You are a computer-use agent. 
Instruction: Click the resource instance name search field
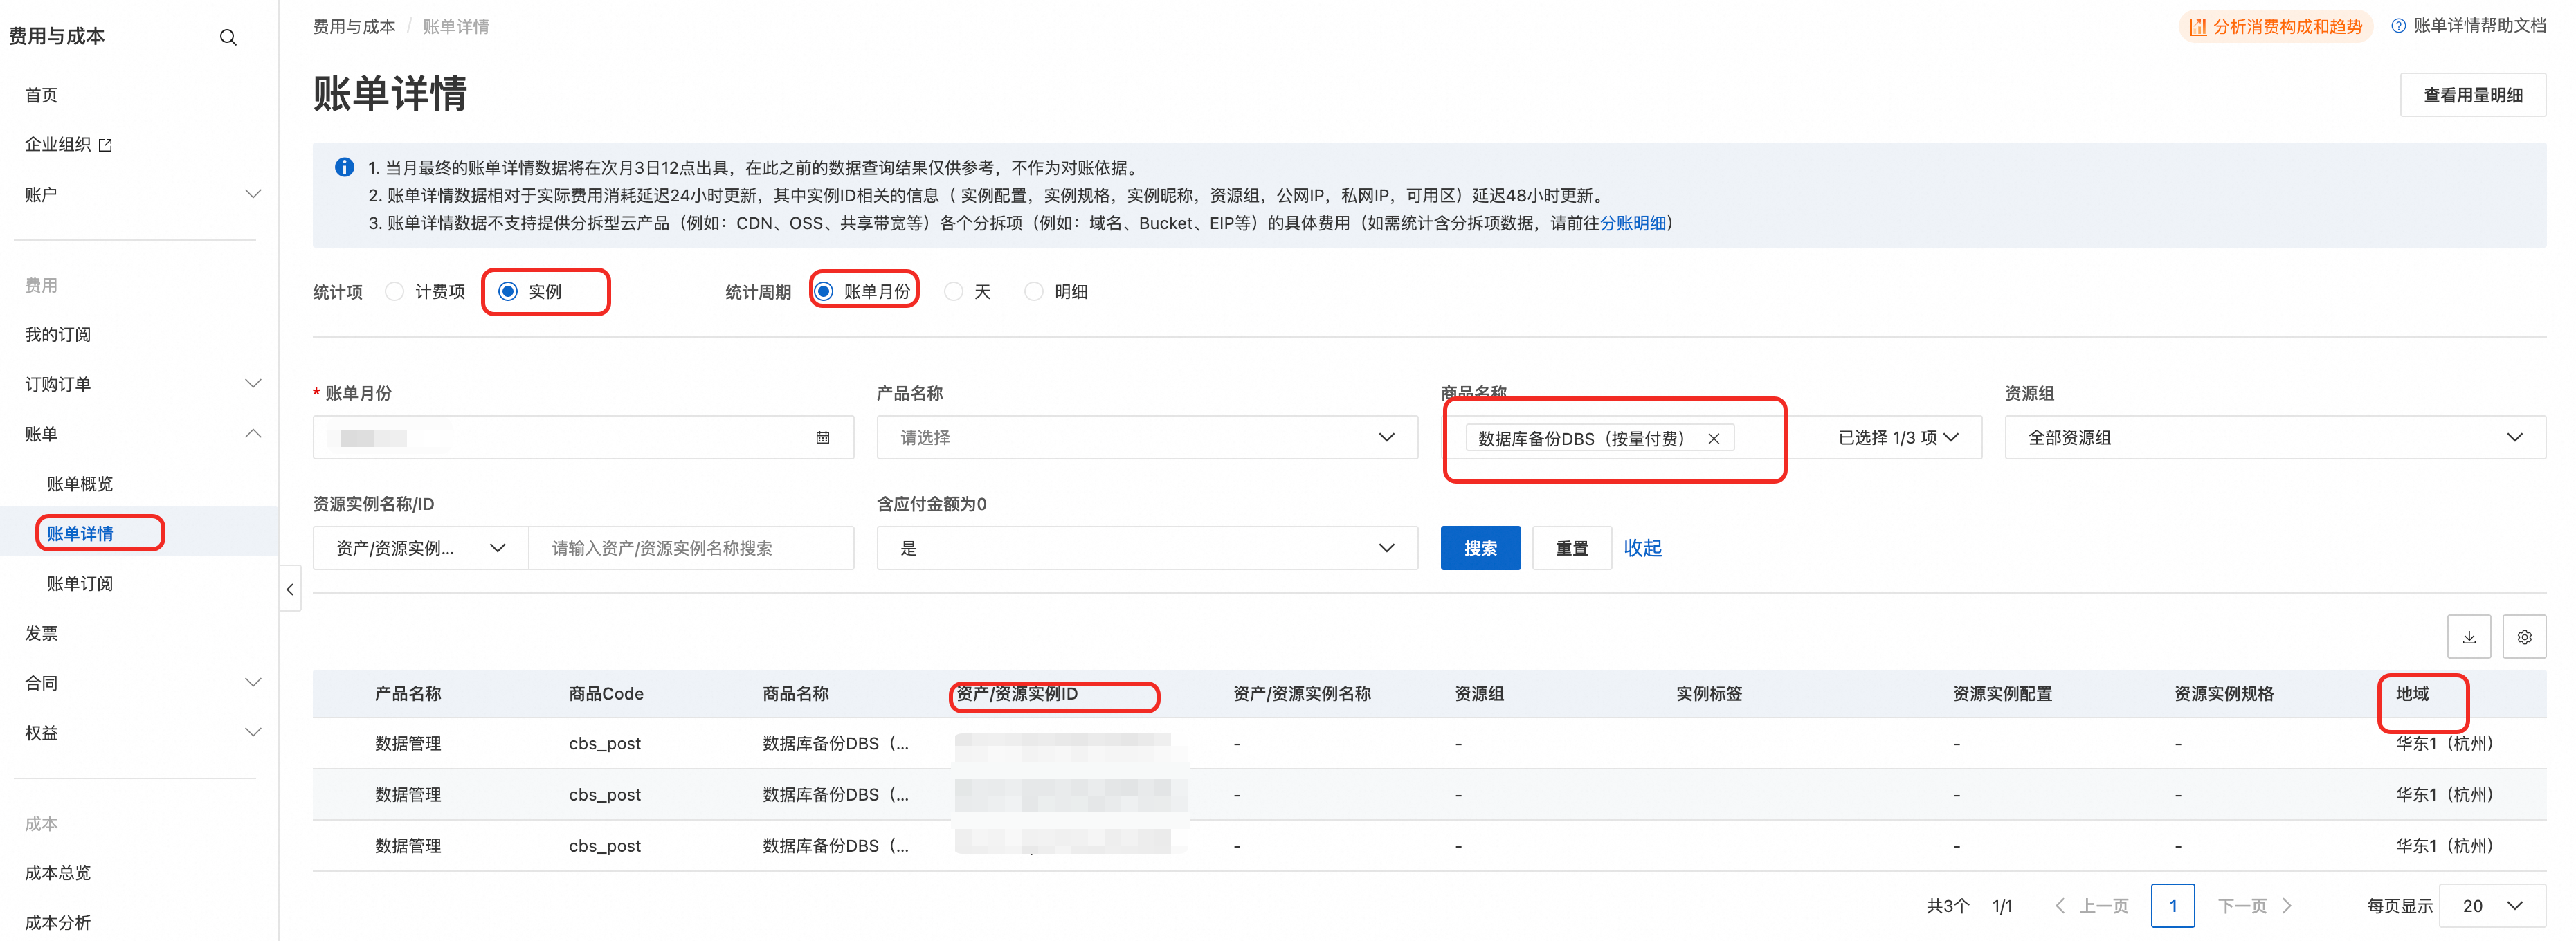(x=690, y=548)
